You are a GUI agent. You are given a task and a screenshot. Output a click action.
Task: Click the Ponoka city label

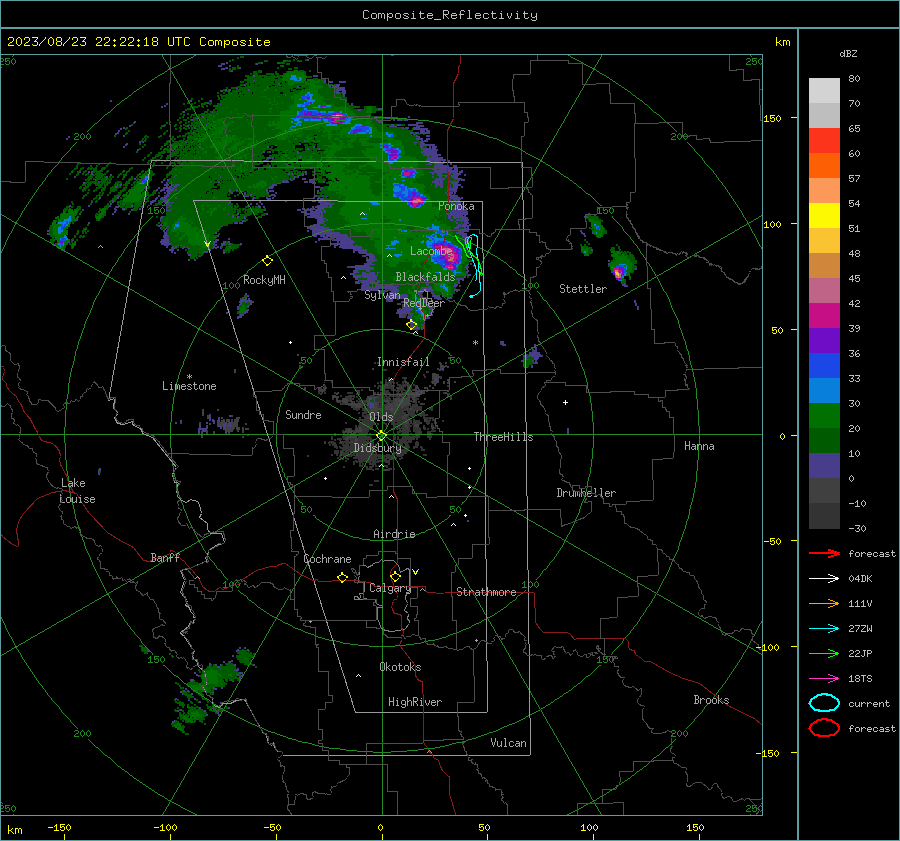click(456, 206)
